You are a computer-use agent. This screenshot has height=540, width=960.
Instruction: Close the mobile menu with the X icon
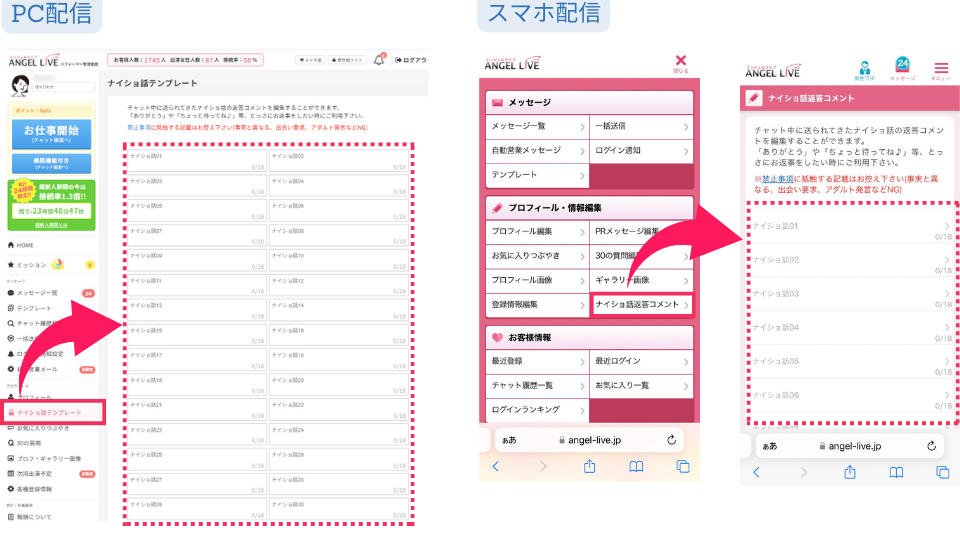pos(681,60)
